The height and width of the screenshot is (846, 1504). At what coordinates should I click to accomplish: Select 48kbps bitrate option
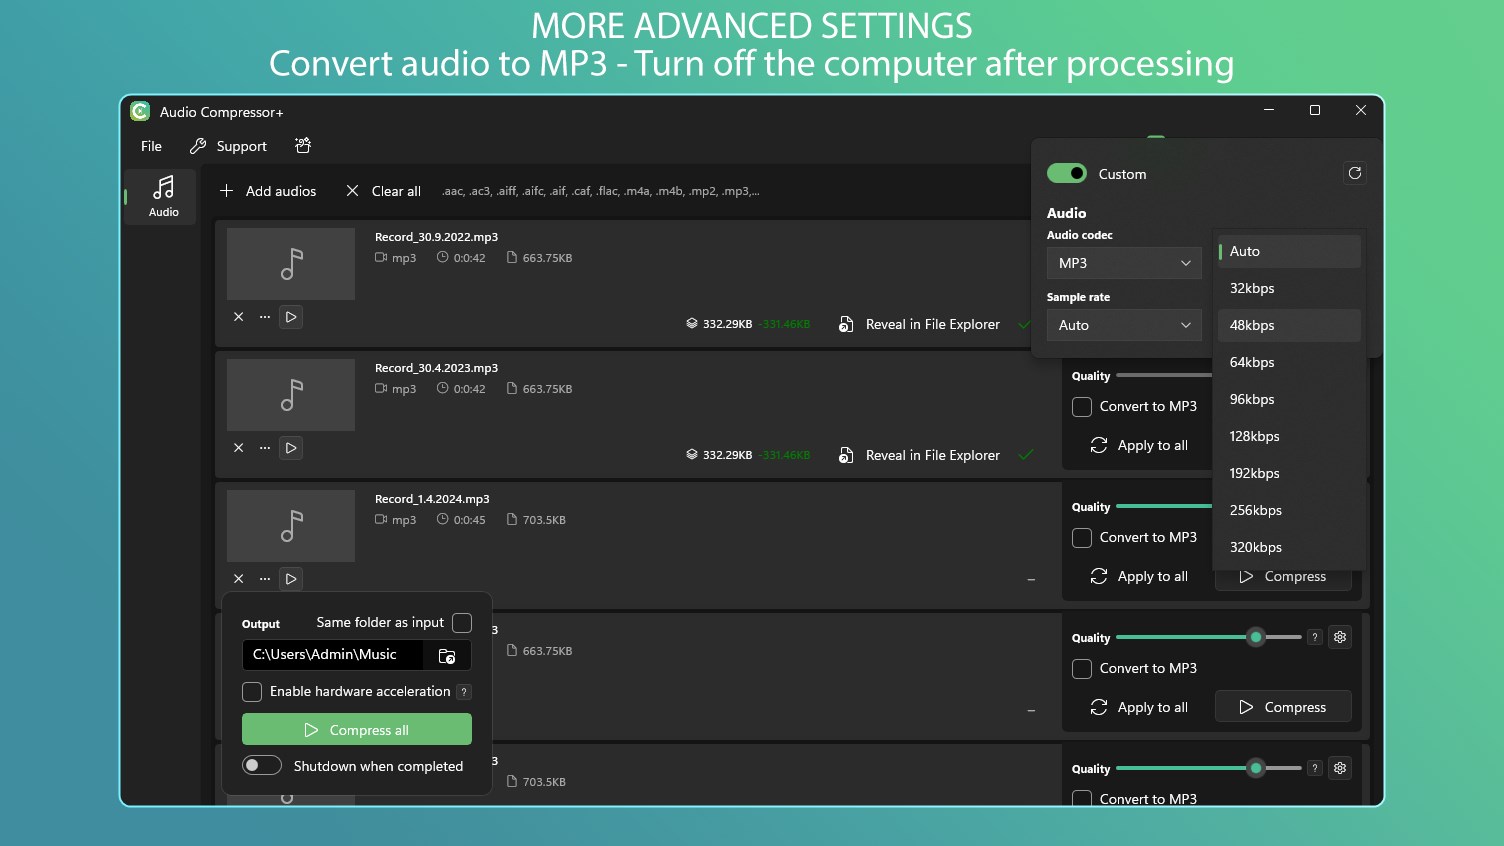click(1289, 325)
